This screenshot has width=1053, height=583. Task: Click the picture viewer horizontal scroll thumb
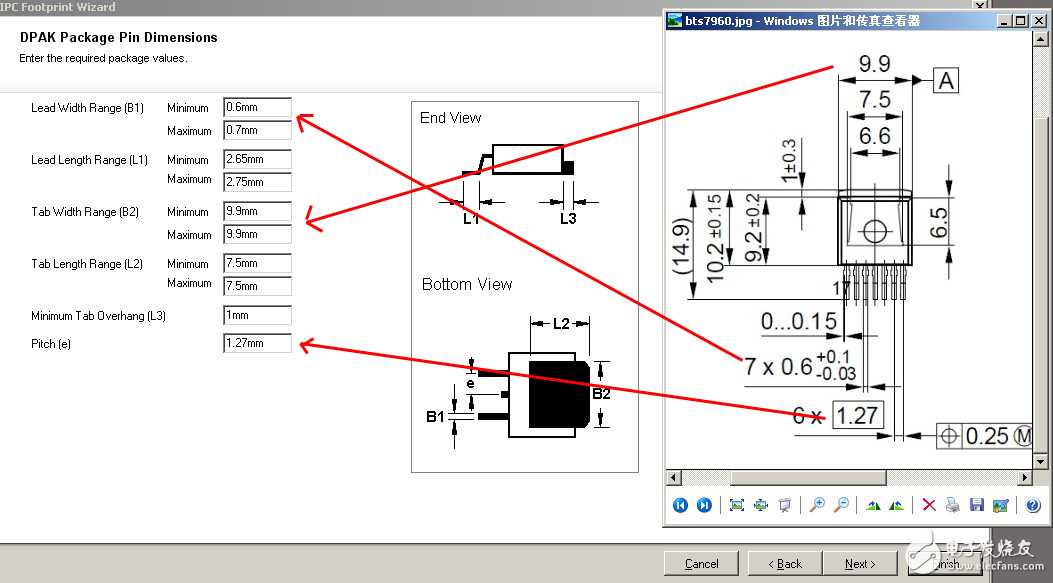point(809,478)
